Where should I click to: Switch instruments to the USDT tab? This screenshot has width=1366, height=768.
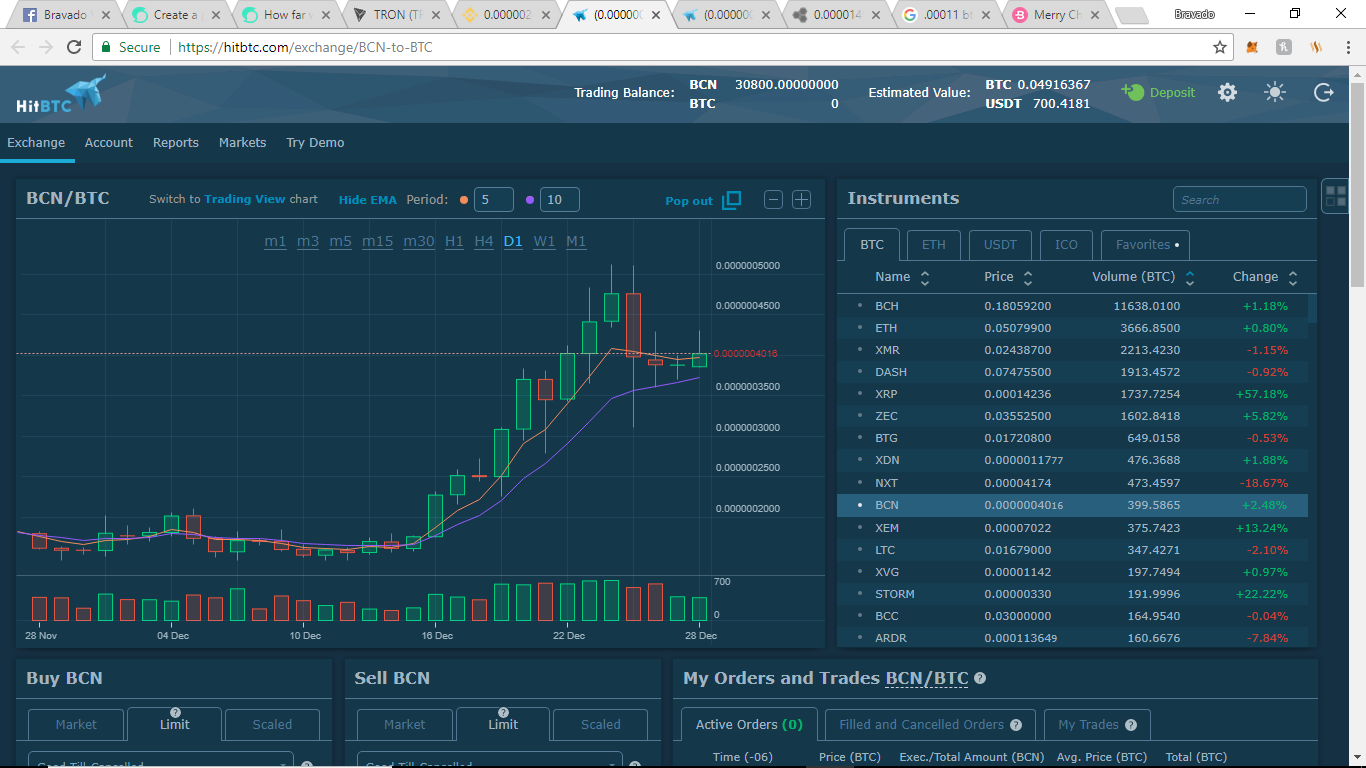point(1000,245)
